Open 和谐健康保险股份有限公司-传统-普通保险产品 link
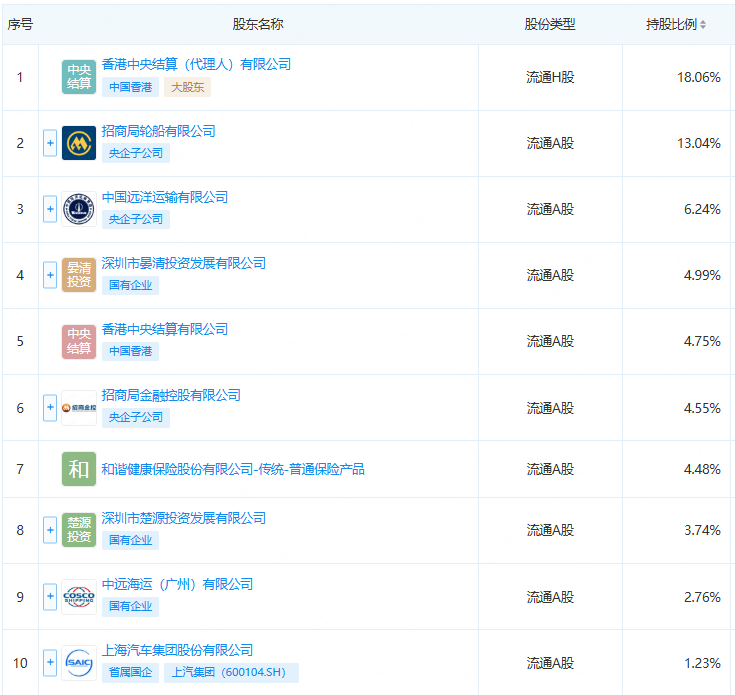735x695 pixels. 233,469
